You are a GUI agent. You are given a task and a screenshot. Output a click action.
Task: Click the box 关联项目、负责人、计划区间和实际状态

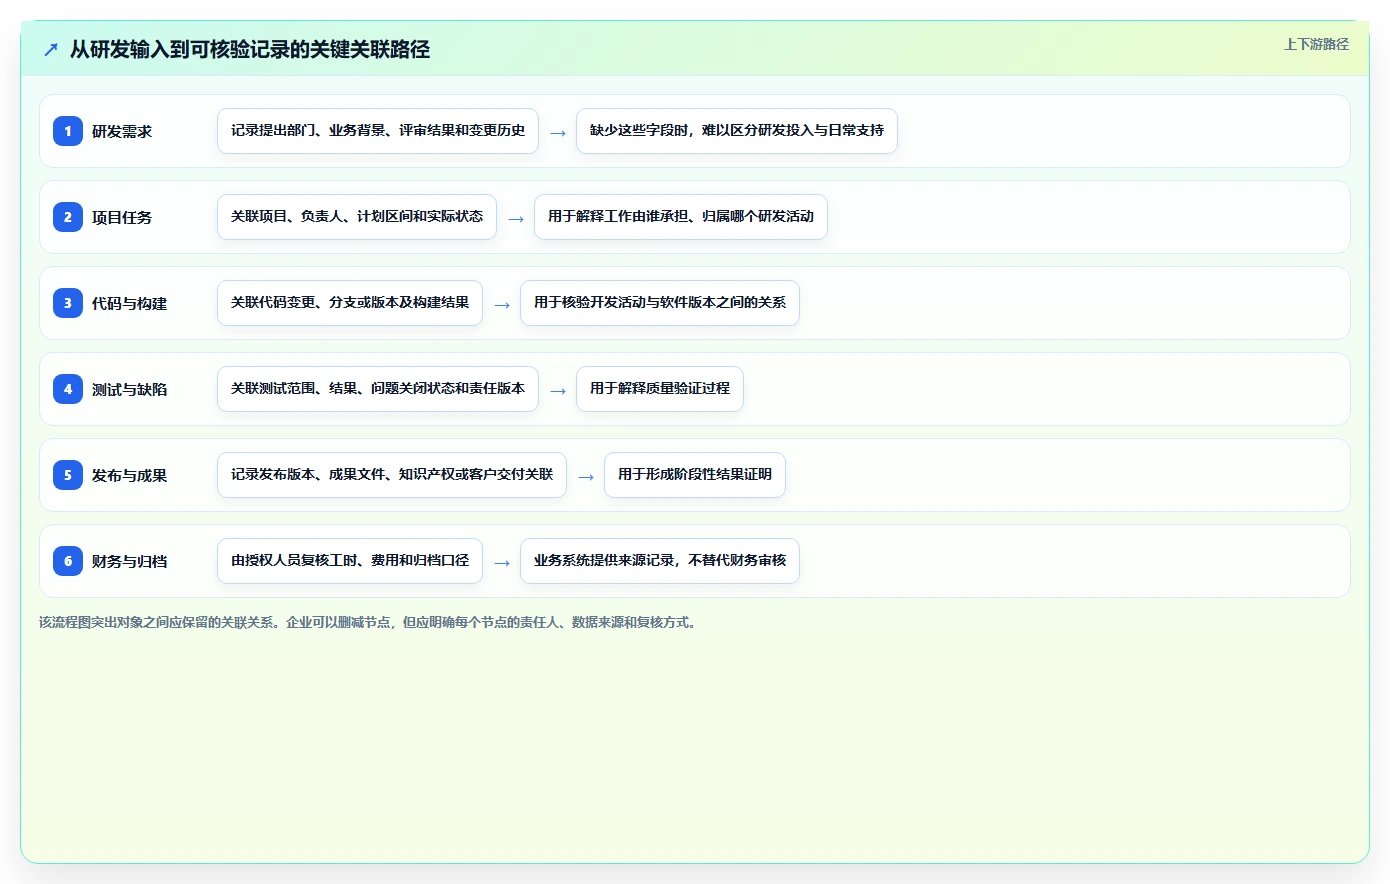(x=357, y=217)
